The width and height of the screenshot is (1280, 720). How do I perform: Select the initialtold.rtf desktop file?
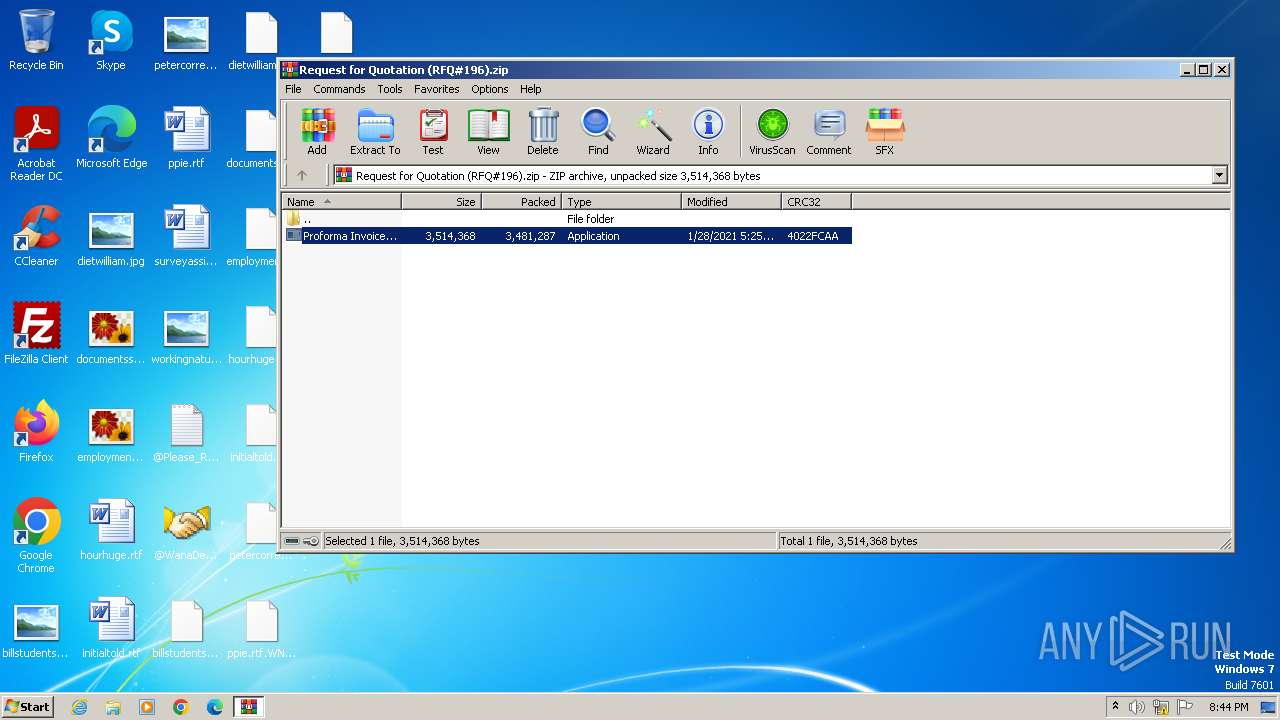coord(111,629)
